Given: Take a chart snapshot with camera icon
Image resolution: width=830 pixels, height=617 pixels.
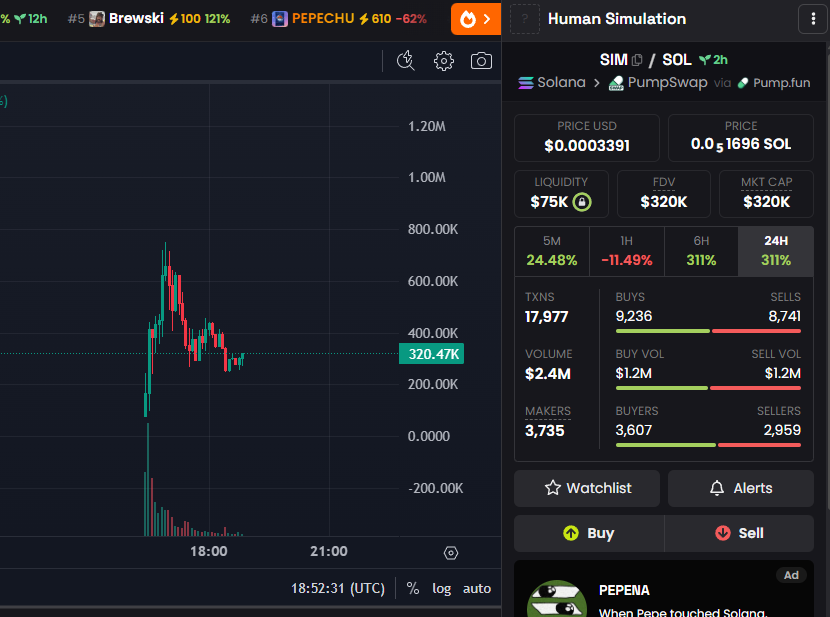Looking at the screenshot, I should click(x=481, y=61).
